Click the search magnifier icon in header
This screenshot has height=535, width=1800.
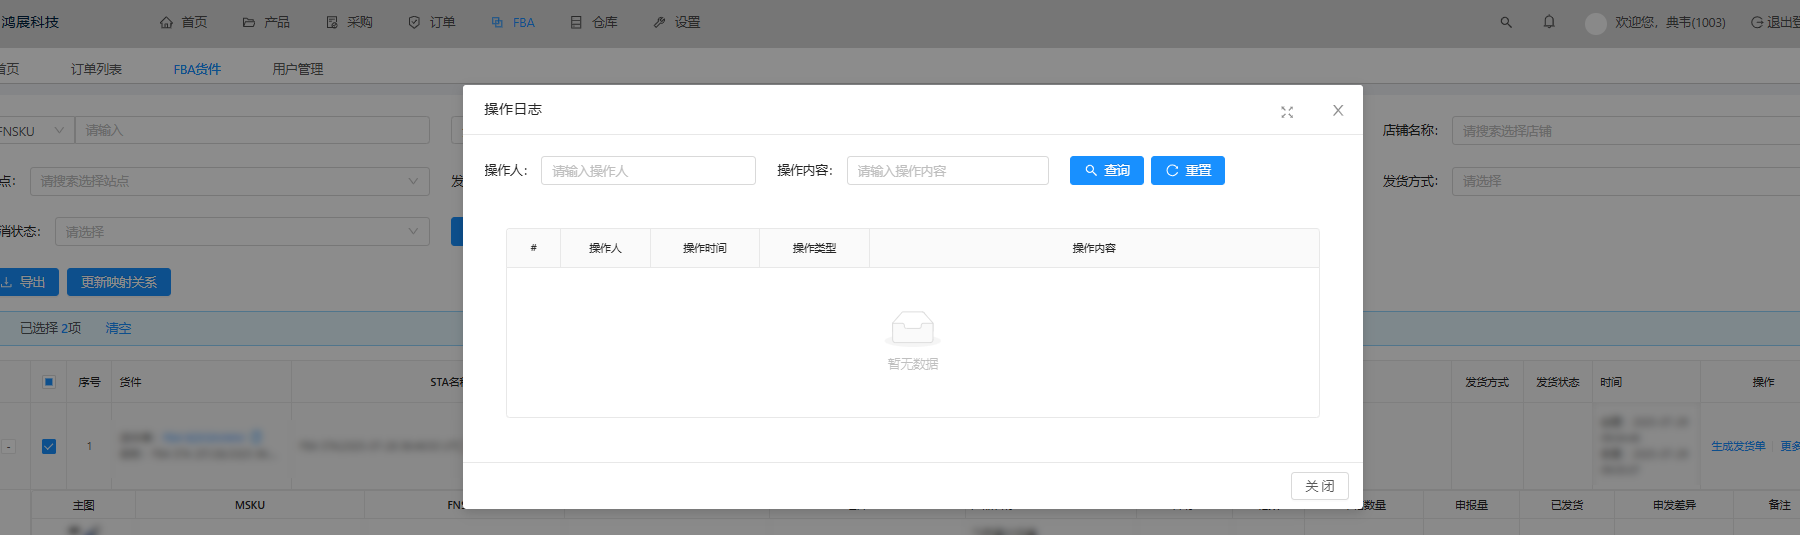[x=1505, y=22]
